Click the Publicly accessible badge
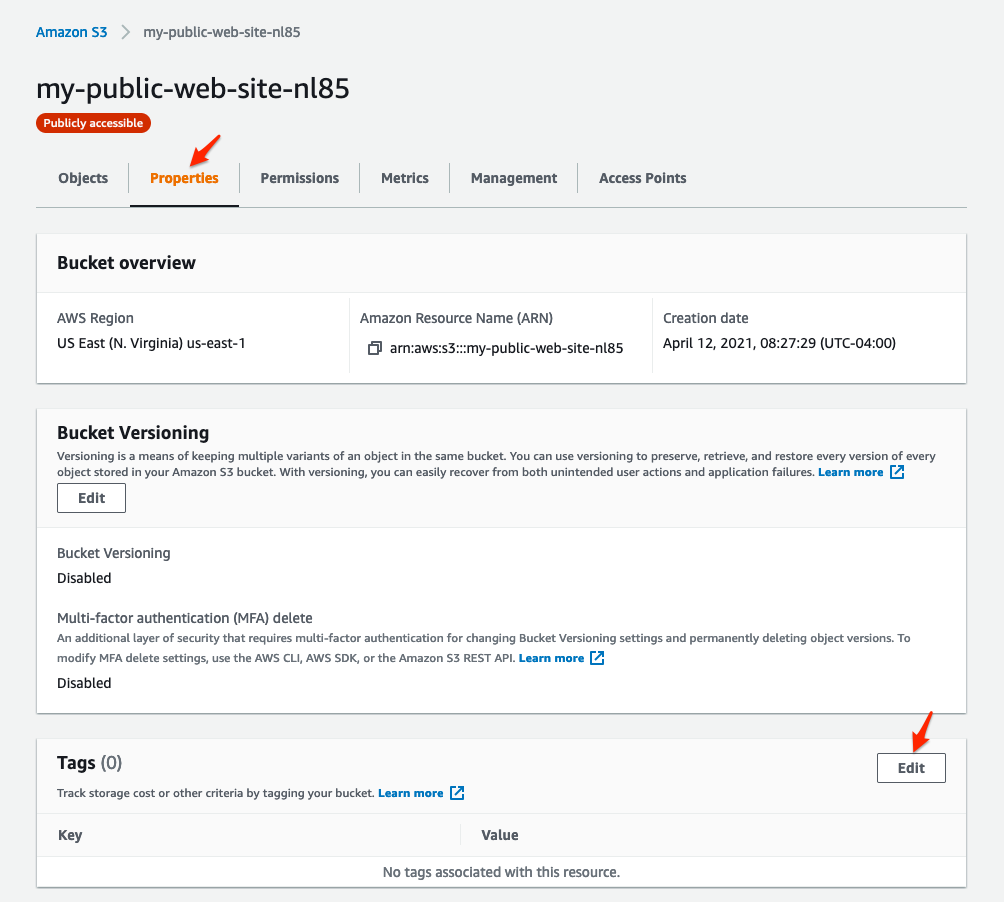This screenshot has height=902, width=1004. tap(93, 123)
